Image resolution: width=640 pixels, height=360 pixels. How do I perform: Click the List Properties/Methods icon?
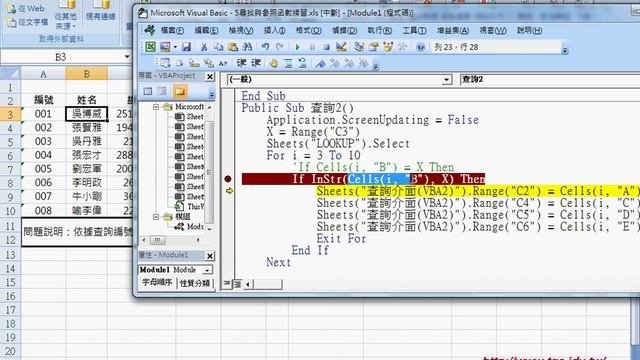tap(165, 63)
